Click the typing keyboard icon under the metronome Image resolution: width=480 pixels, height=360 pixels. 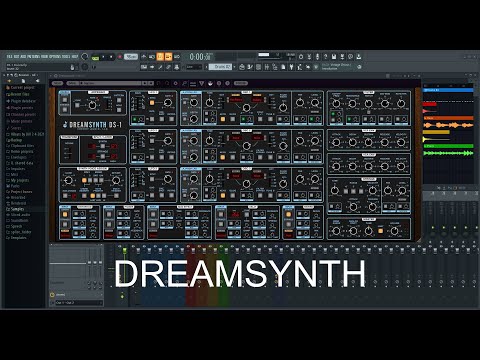(144, 67)
